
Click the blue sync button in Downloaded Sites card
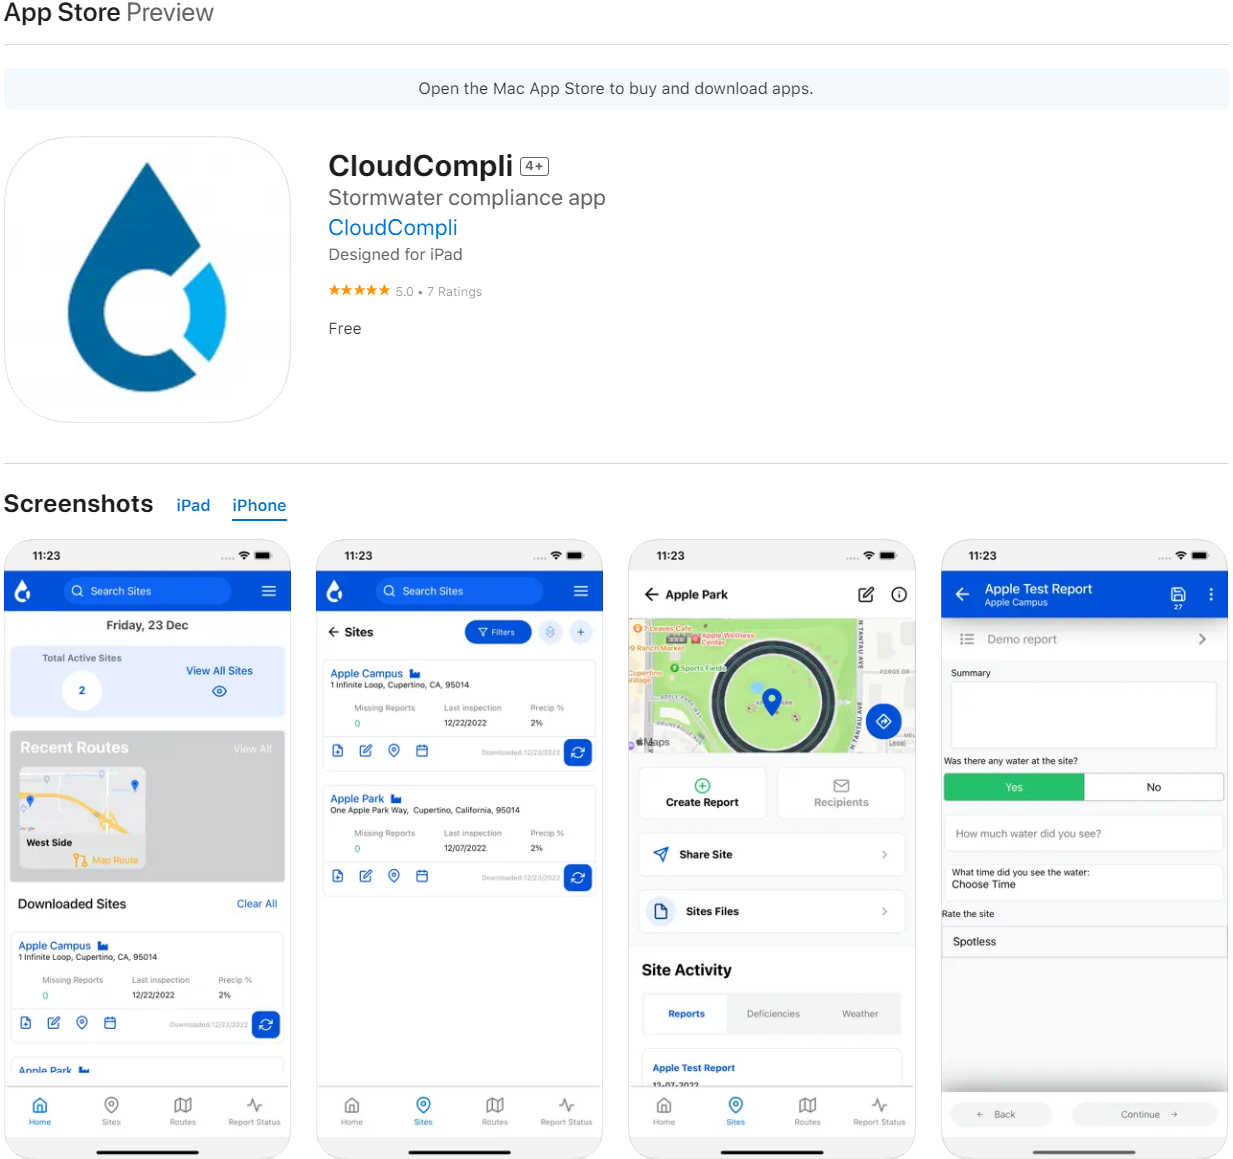tap(266, 1024)
